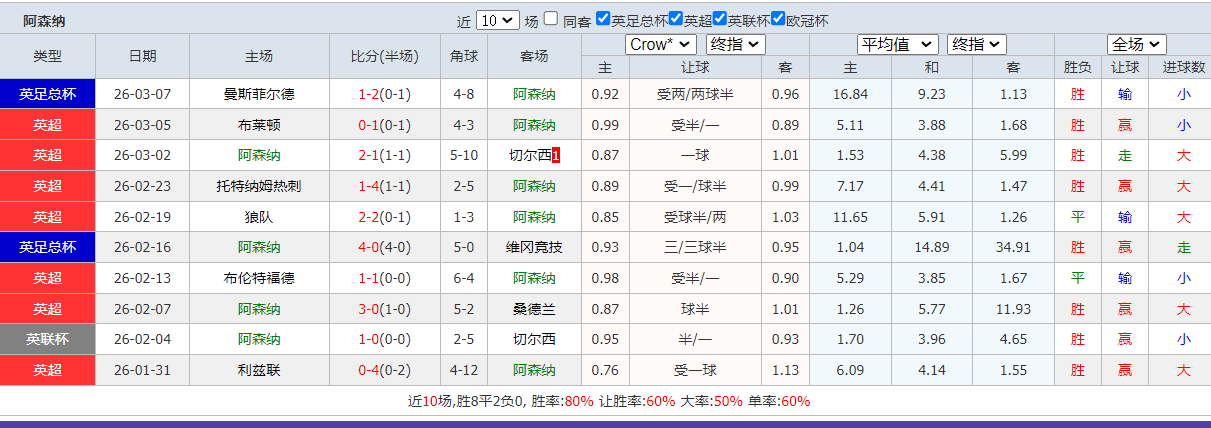Click the home odds value 7.17
Image resolution: width=1211 pixels, height=428 pixels.
tap(849, 186)
